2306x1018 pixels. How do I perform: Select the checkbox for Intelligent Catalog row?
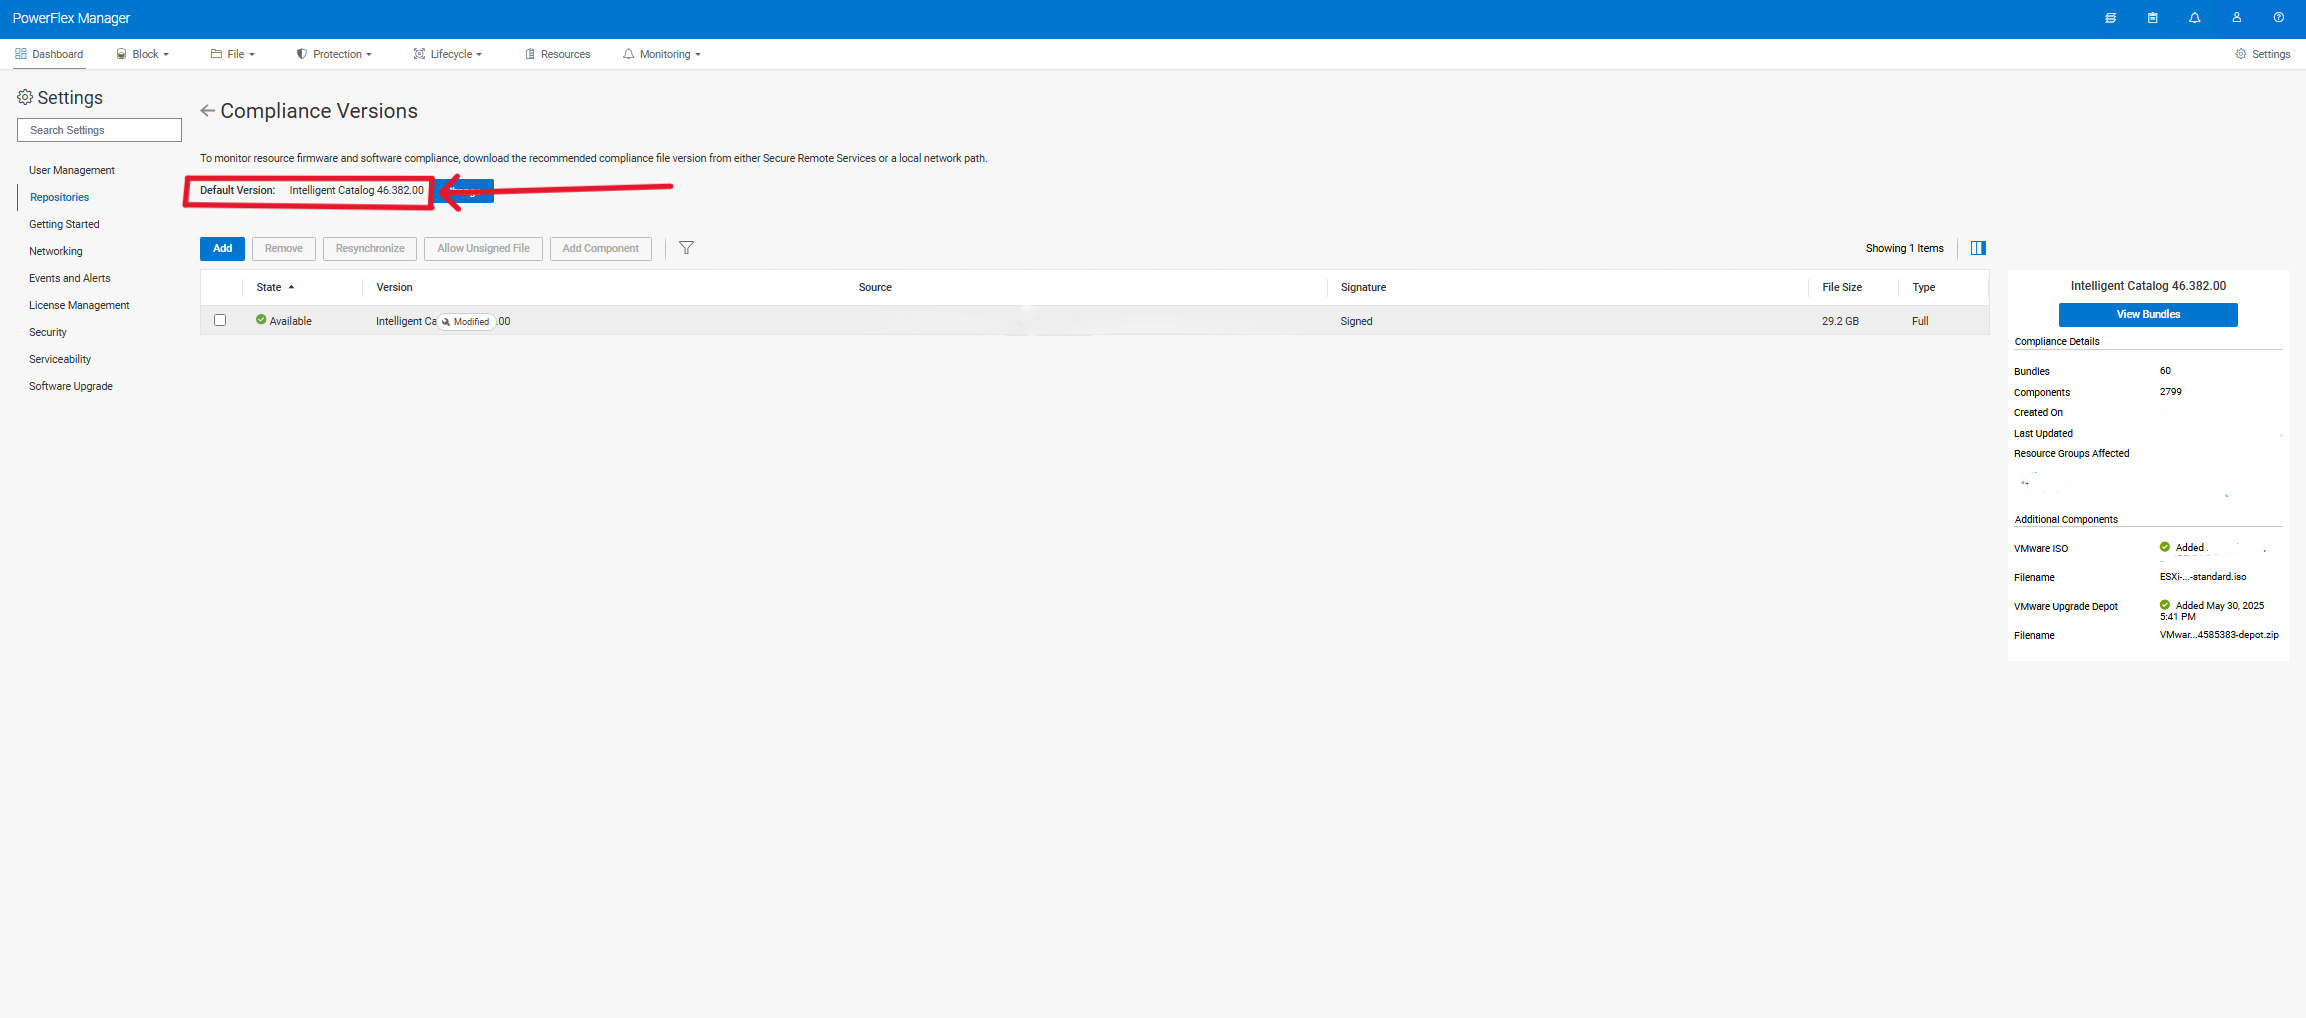coord(220,320)
